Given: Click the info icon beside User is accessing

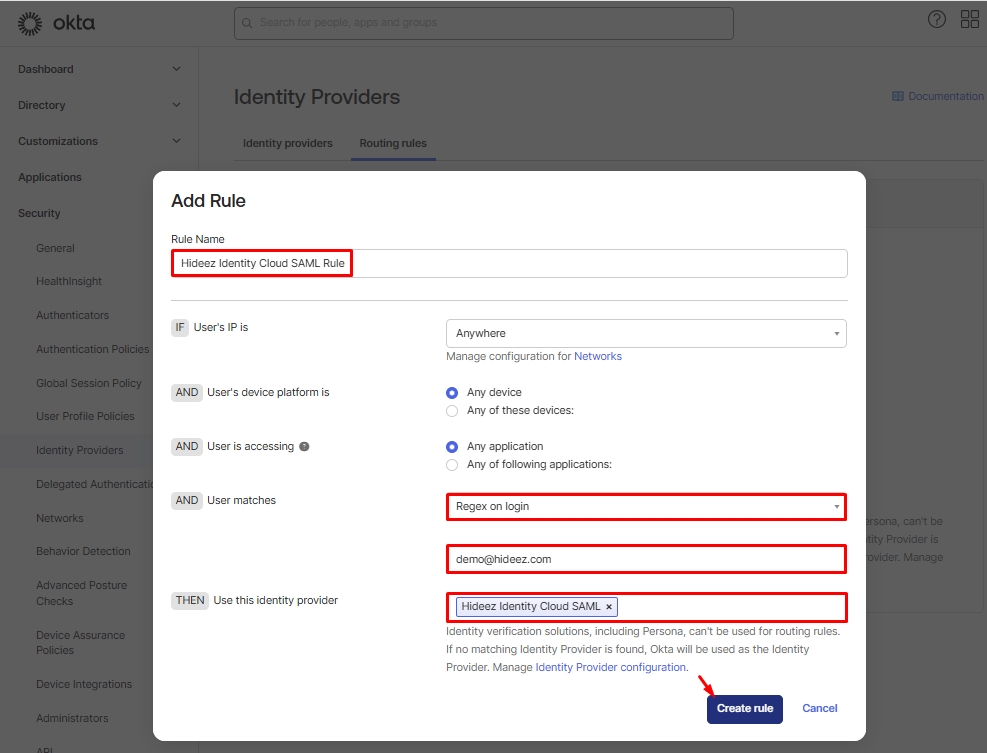Looking at the screenshot, I should pos(304,447).
